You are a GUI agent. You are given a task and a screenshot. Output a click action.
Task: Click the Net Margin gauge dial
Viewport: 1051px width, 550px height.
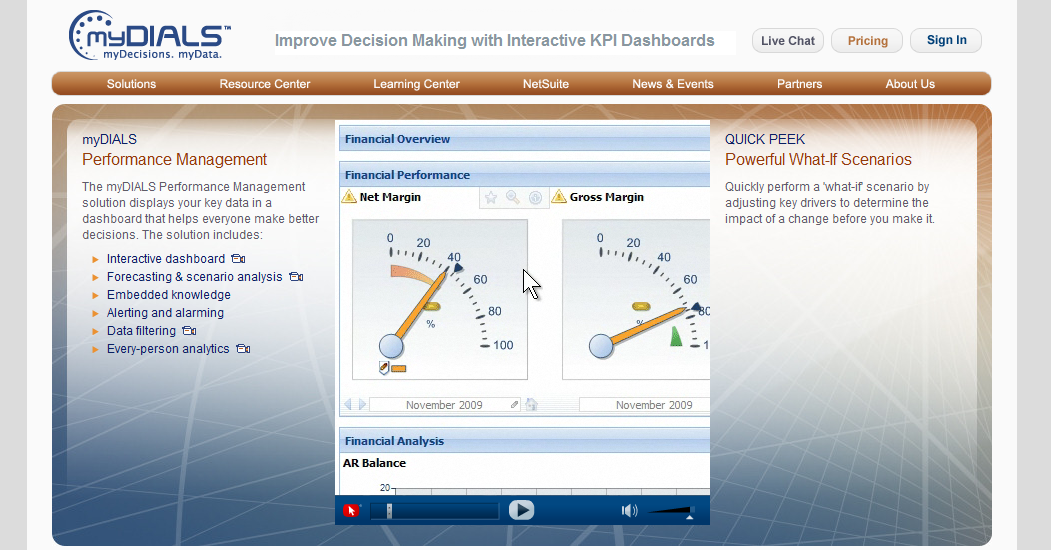pos(440,299)
